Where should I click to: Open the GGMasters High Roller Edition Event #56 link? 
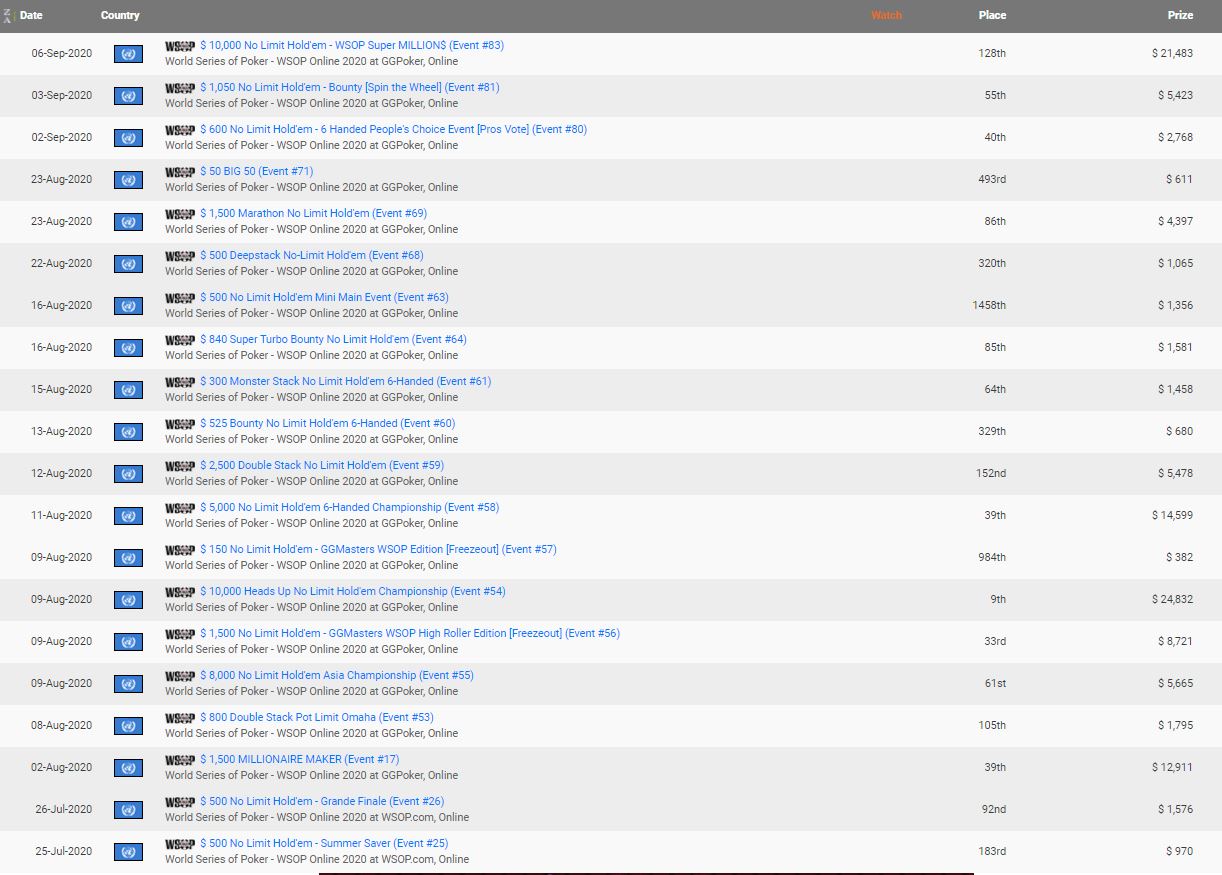(410, 633)
